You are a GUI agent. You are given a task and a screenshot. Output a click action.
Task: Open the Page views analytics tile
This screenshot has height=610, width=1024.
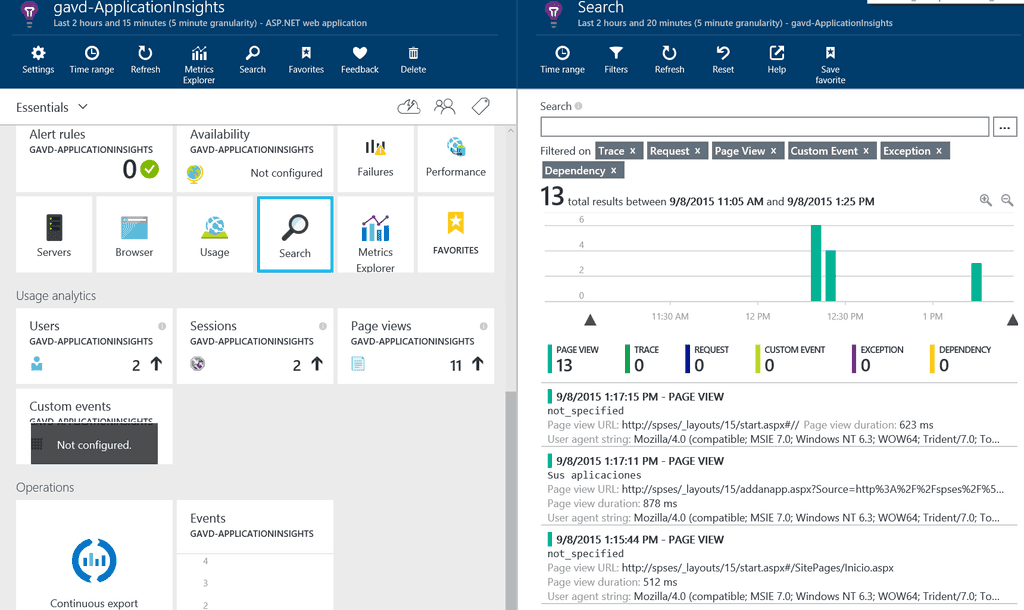click(415, 345)
